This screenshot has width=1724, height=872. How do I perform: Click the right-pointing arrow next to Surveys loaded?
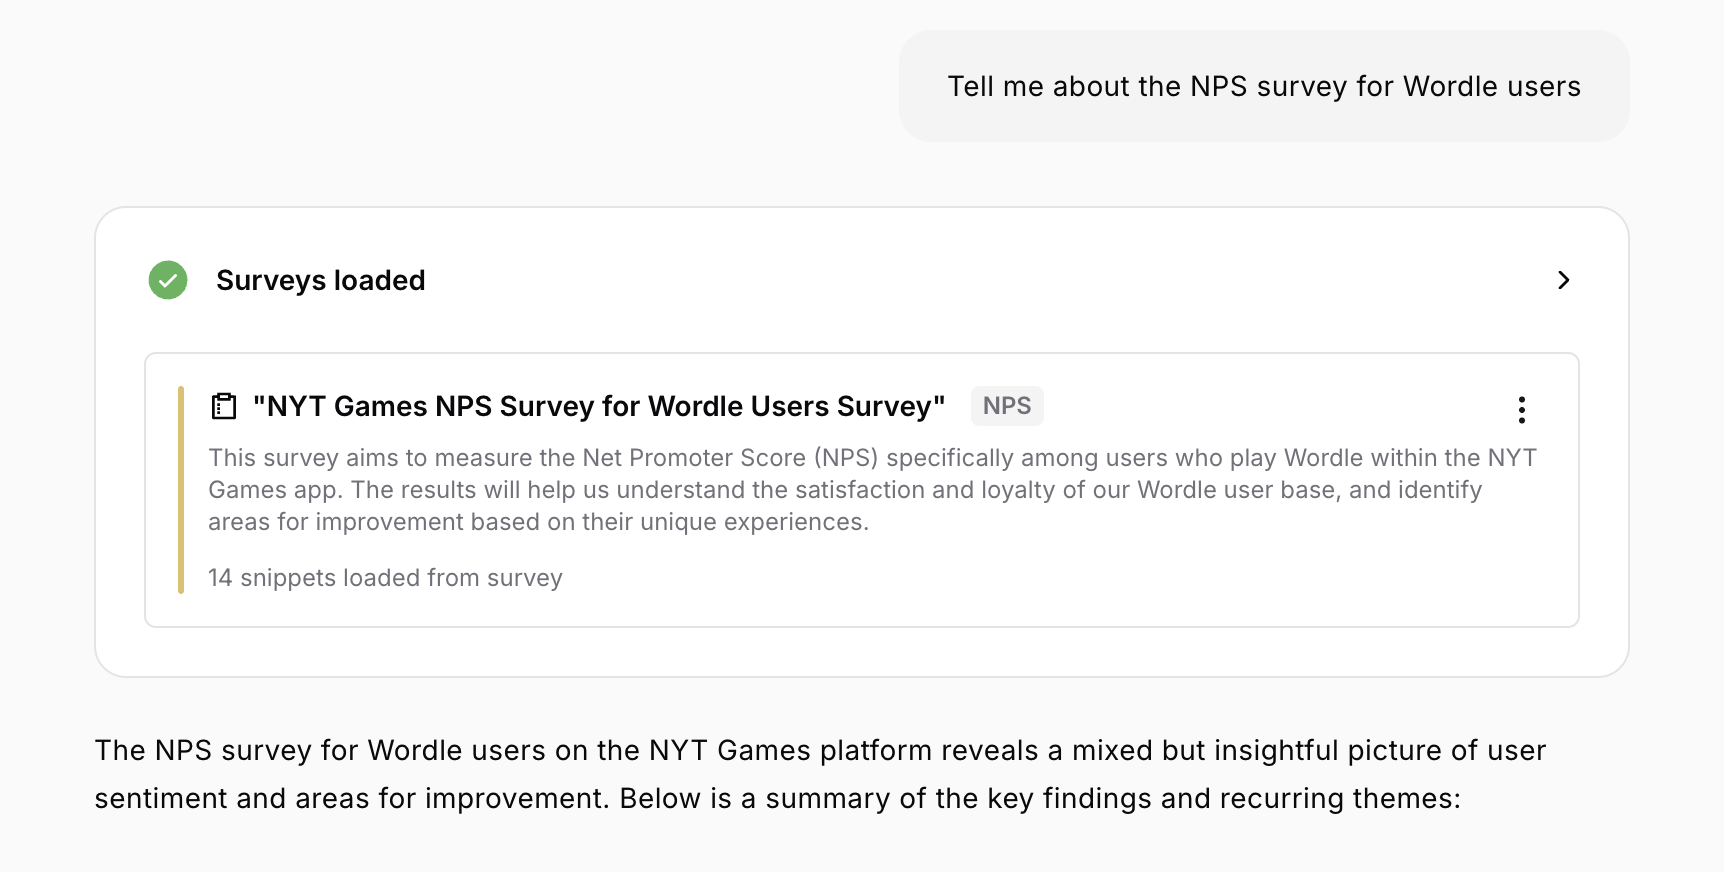click(1563, 280)
